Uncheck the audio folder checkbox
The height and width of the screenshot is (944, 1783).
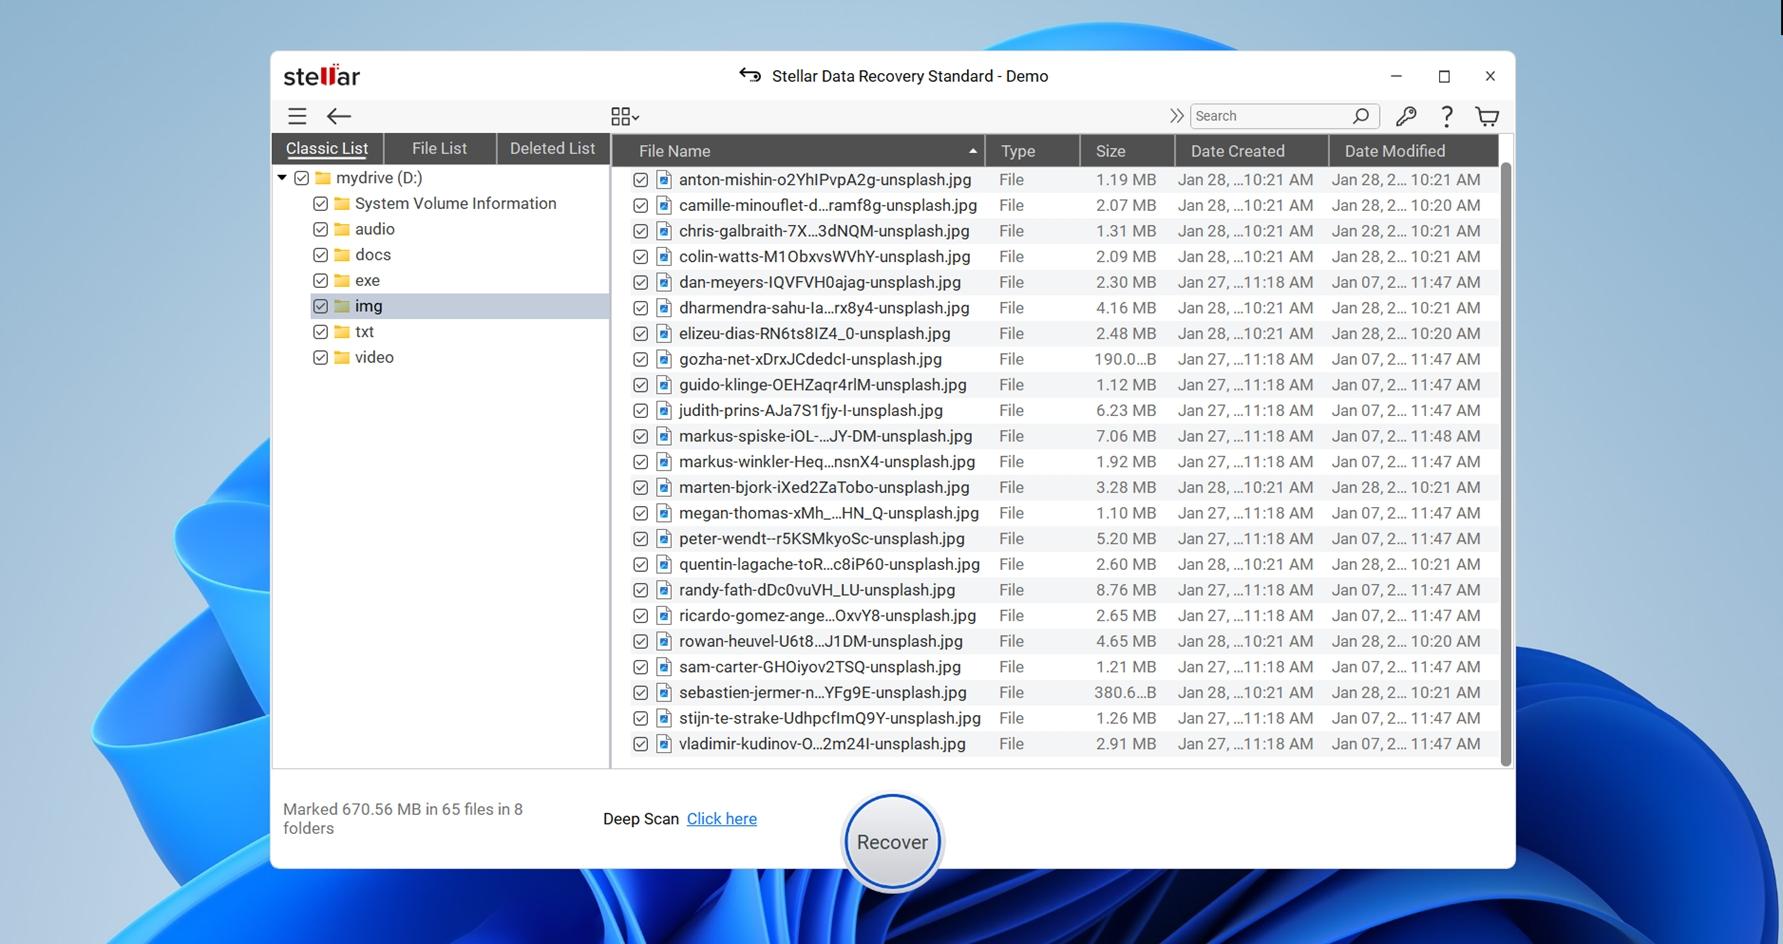(320, 229)
